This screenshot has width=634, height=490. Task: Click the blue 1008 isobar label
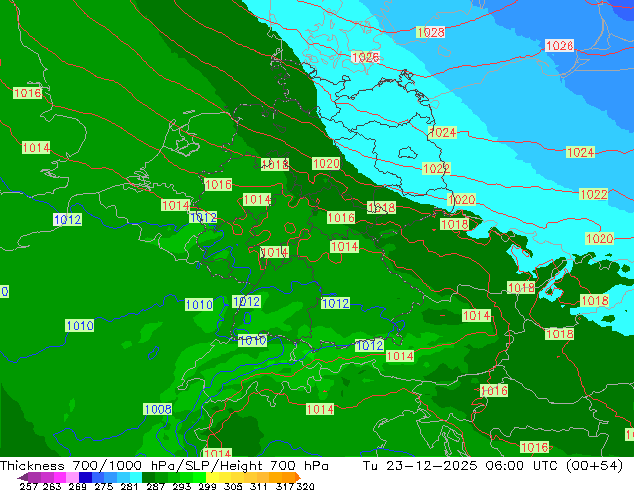pyautogui.click(x=158, y=409)
